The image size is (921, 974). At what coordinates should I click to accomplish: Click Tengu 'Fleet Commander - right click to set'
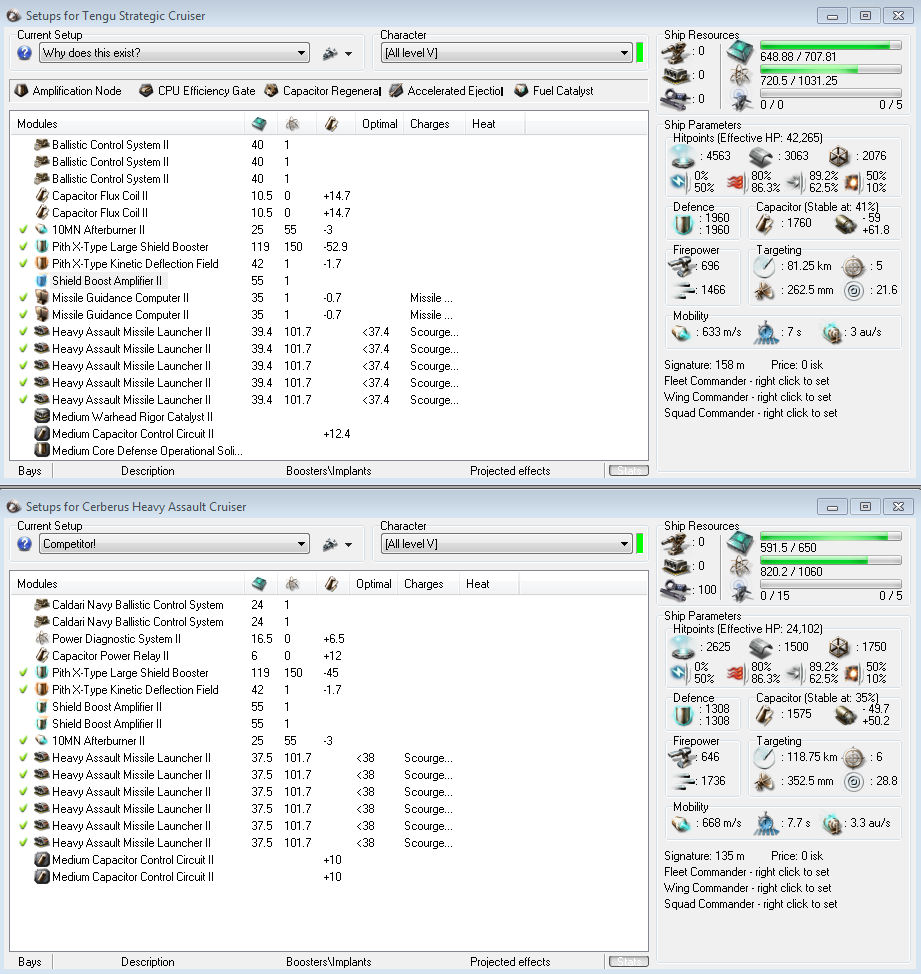point(746,381)
